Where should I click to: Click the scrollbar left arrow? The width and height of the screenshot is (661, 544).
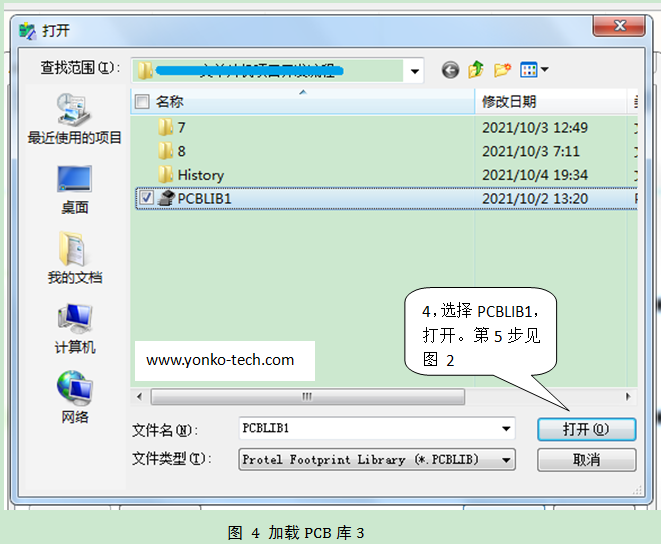[x=140, y=396]
